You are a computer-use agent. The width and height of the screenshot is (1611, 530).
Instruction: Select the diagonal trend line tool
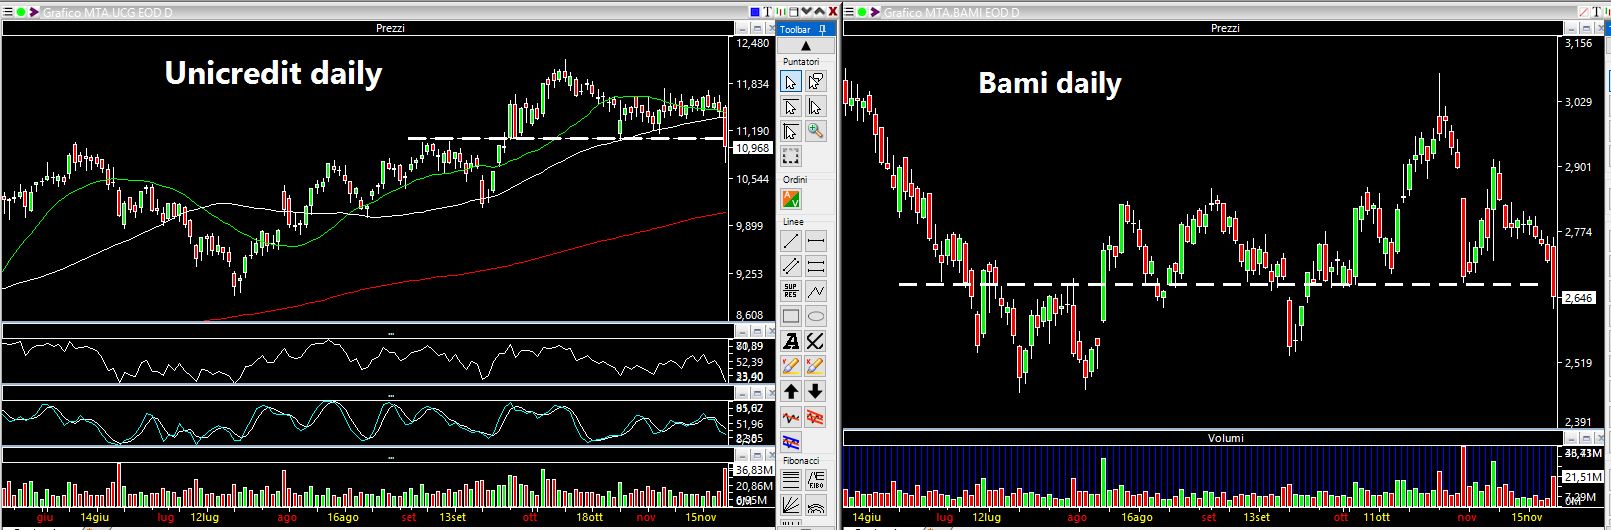coord(791,241)
